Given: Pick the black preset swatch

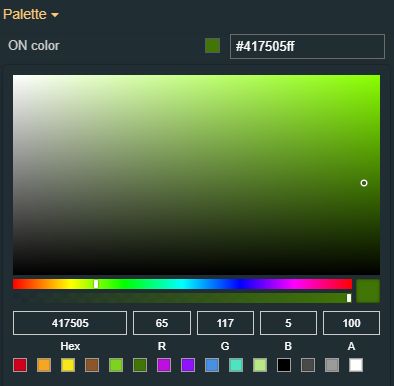Looking at the screenshot, I should point(284,365).
